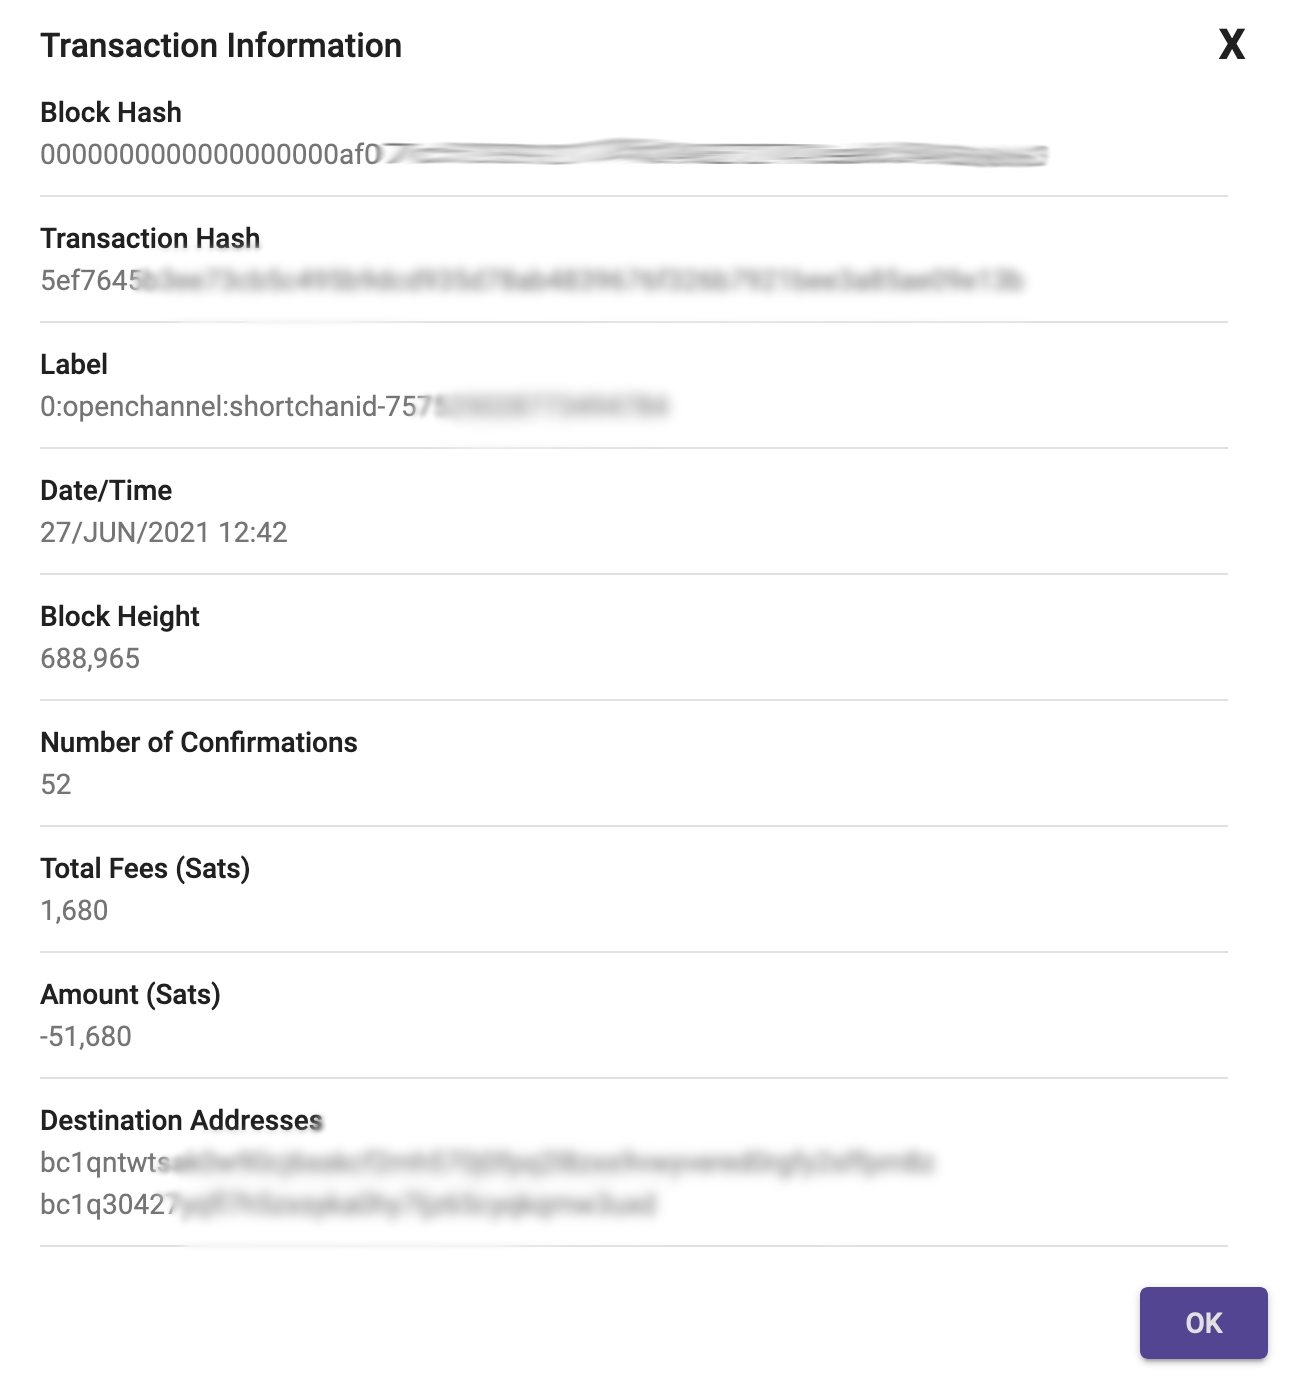Click the Transaction Information title
The height and width of the screenshot is (1376, 1292).
click(221, 46)
